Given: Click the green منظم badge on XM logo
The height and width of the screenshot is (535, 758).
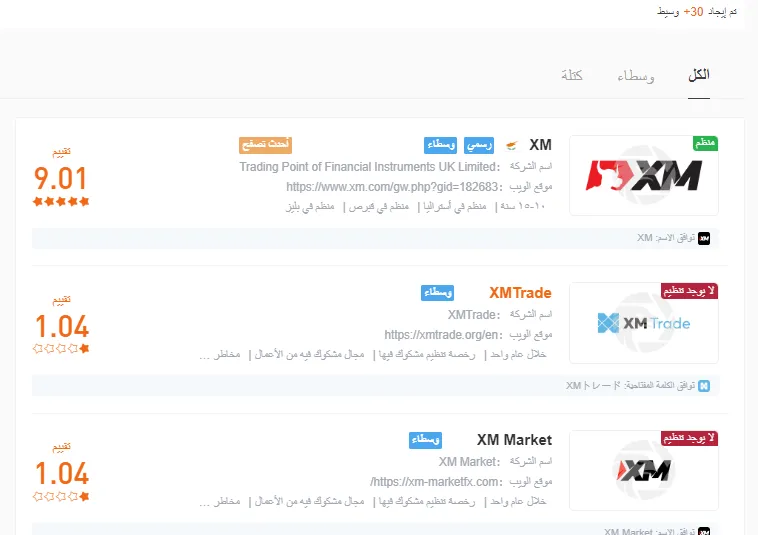Looking at the screenshot, I should 705,143.
